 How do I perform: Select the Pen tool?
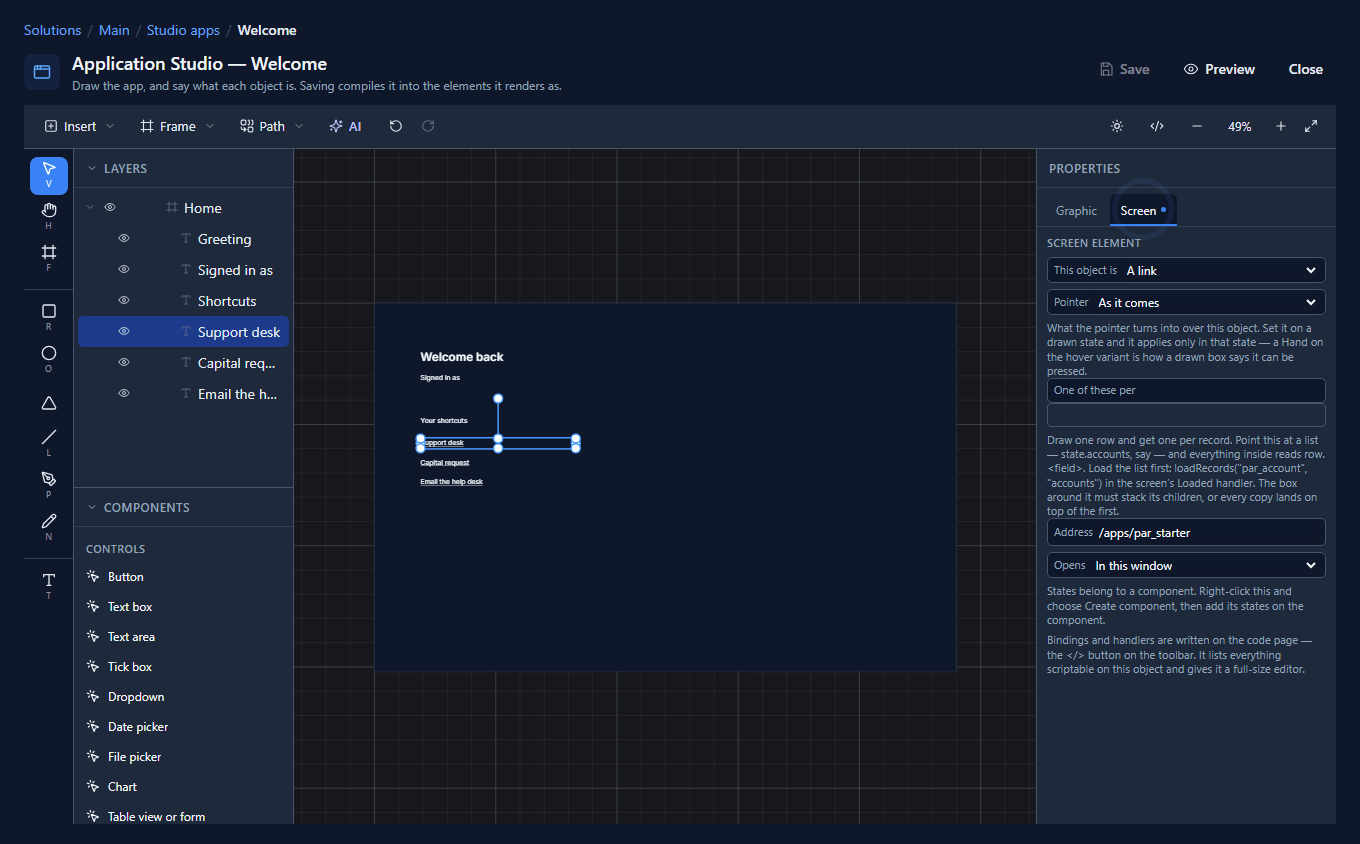click(x=49, y=484)
